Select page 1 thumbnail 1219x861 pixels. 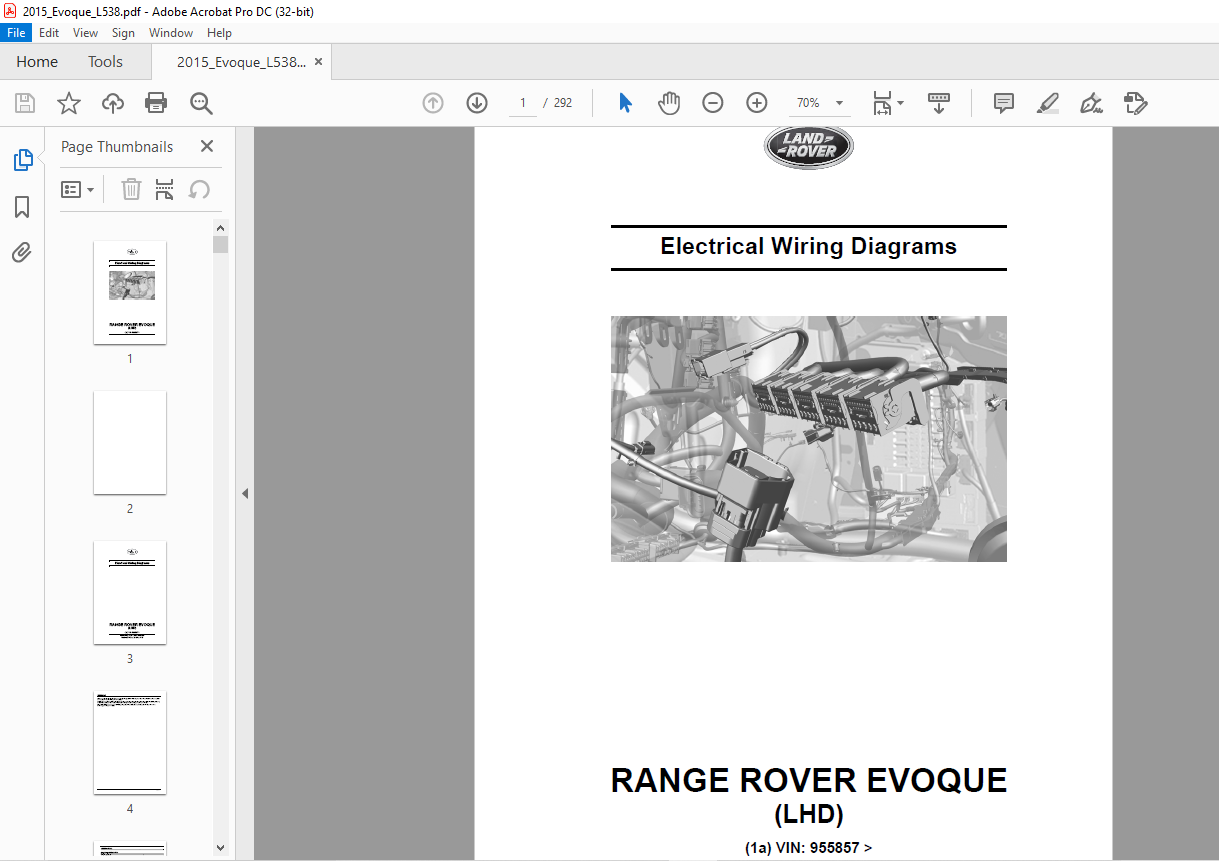pos(130,292)
